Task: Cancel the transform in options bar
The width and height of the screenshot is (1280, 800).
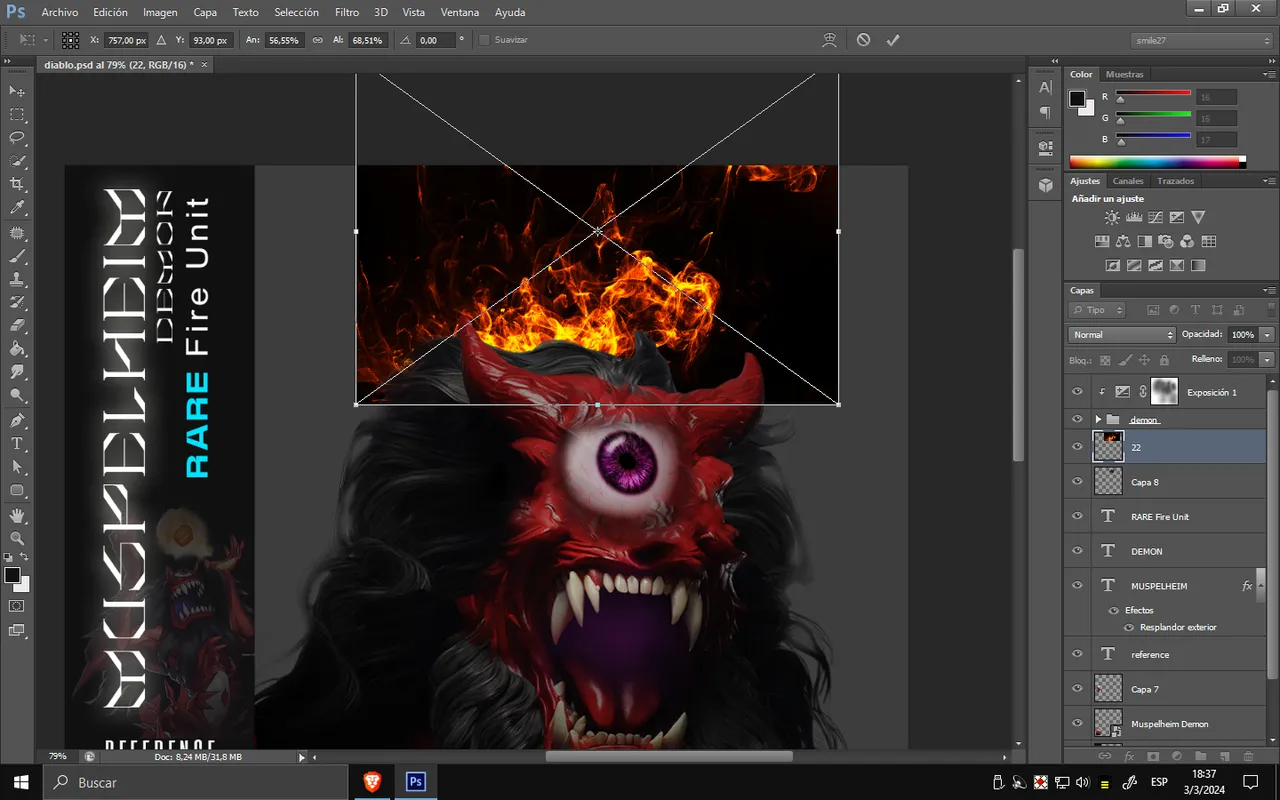Action: pyautogui.click(x=863, y=40)
